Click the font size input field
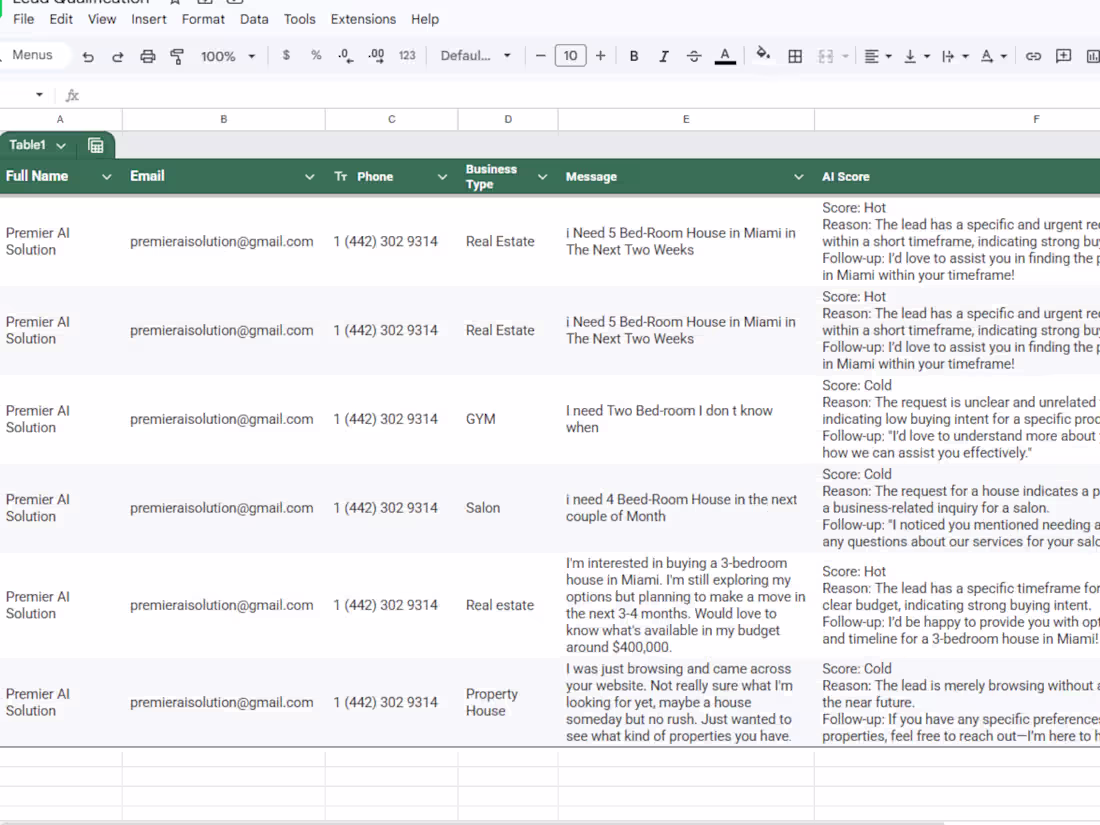Viewport: 1100px width, 825px height. click(x=570, y=55)
